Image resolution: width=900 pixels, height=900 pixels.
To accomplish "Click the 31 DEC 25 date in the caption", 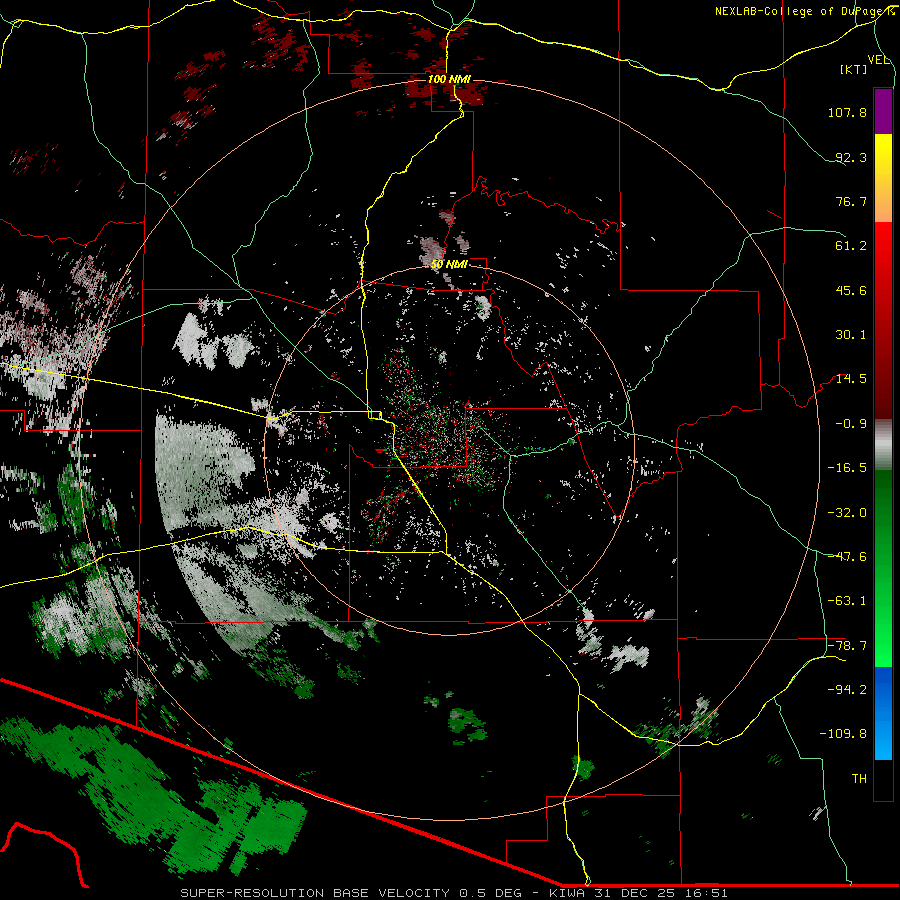I will pyautogui.click(x=635, y=893).
